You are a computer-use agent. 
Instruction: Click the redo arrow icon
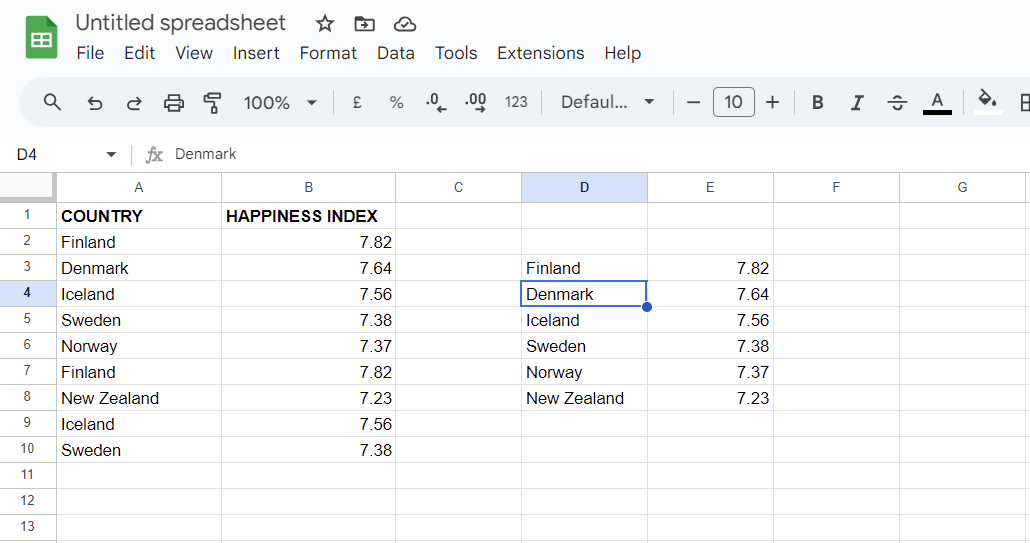click(134, 102)
